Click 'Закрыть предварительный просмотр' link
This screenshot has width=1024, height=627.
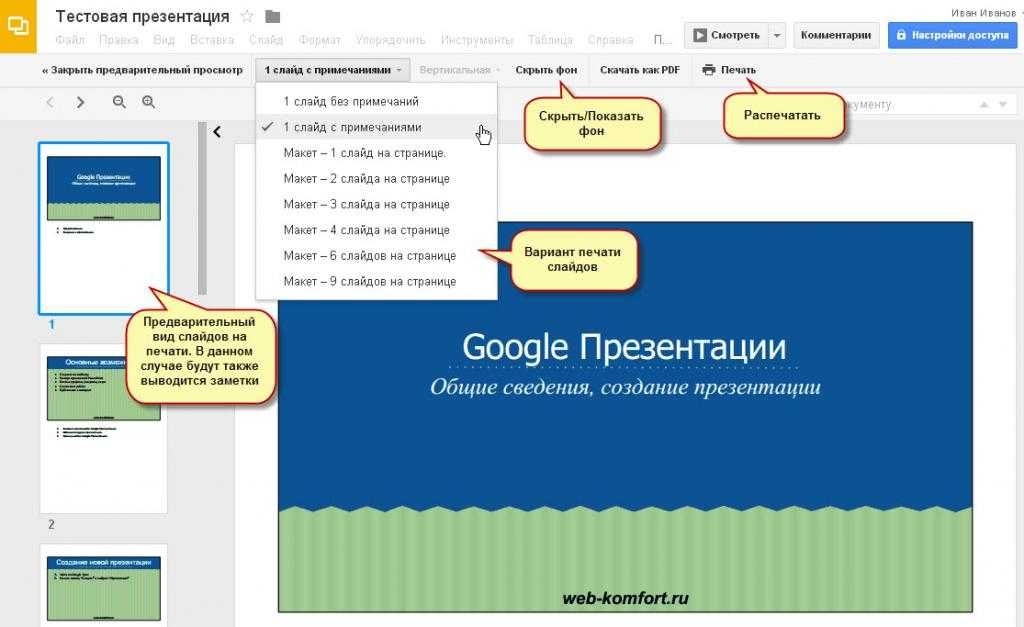[x=142, y=70]
